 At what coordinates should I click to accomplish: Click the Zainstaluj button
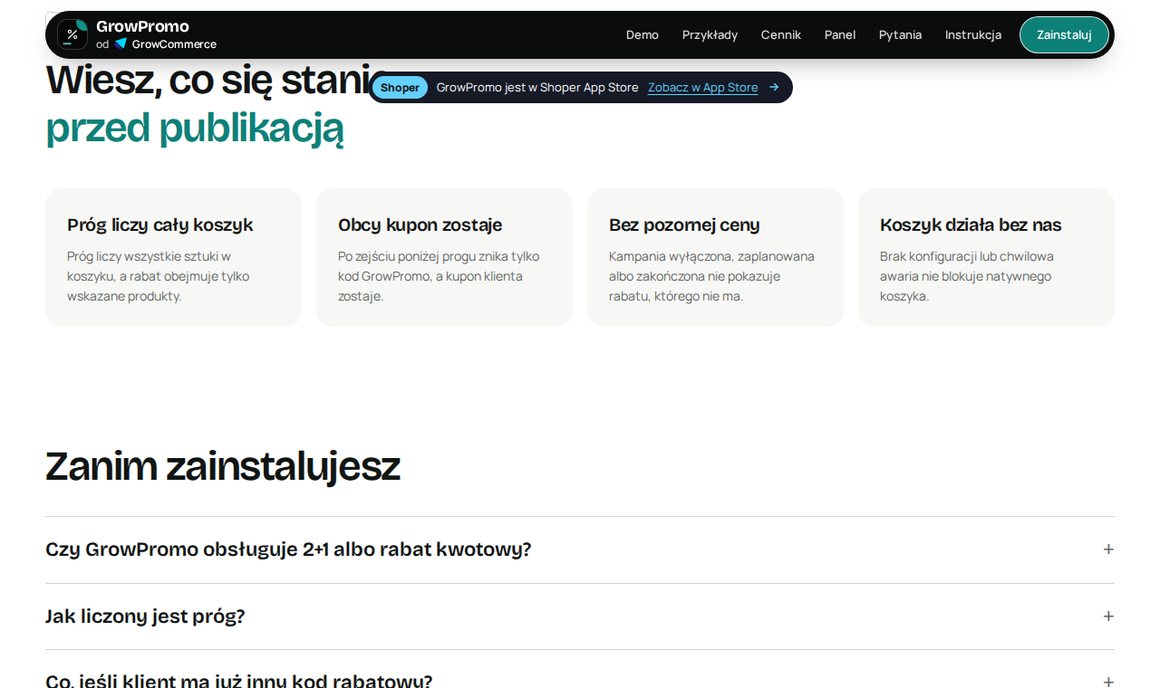pyautogui.click(x=1064, y=35)
